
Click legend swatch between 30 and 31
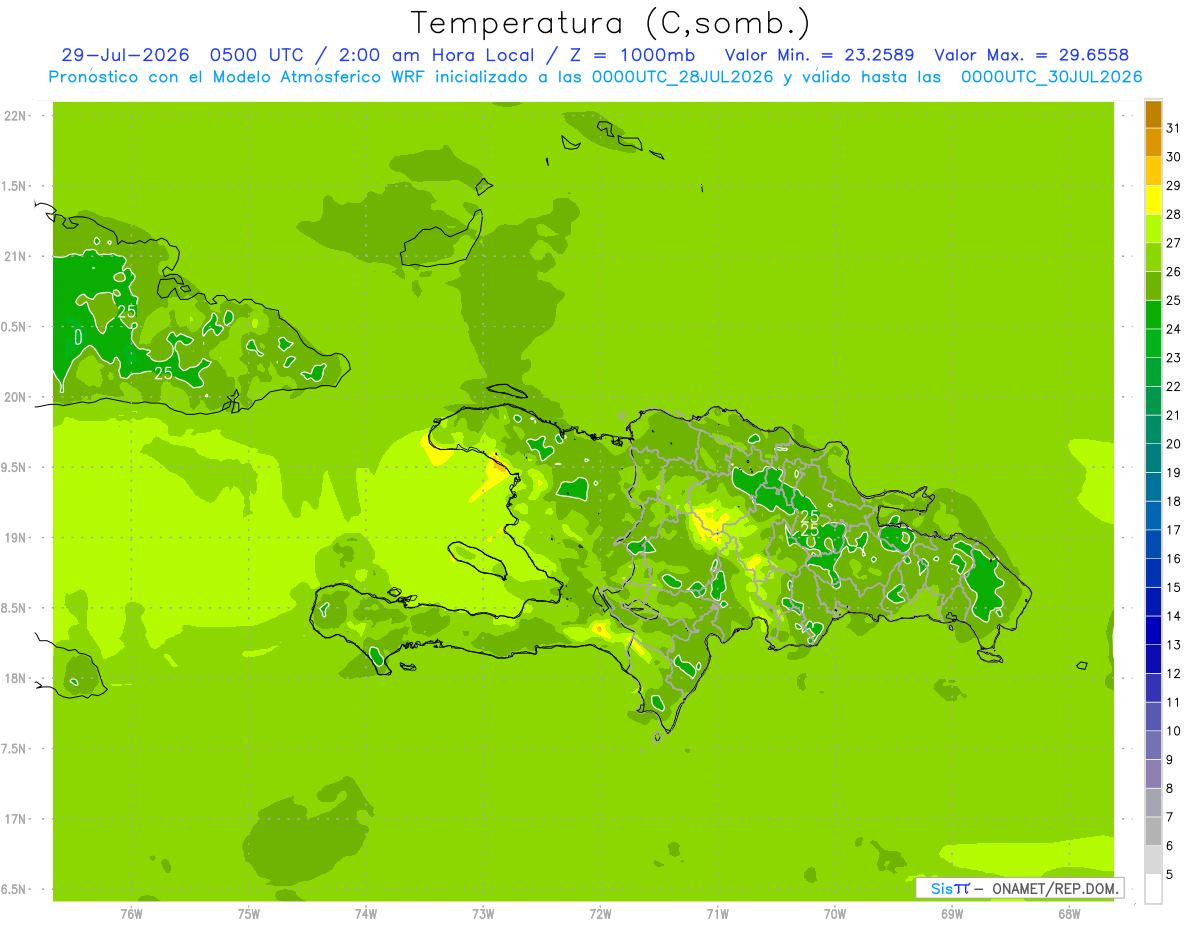click(x=1153, y=143)
